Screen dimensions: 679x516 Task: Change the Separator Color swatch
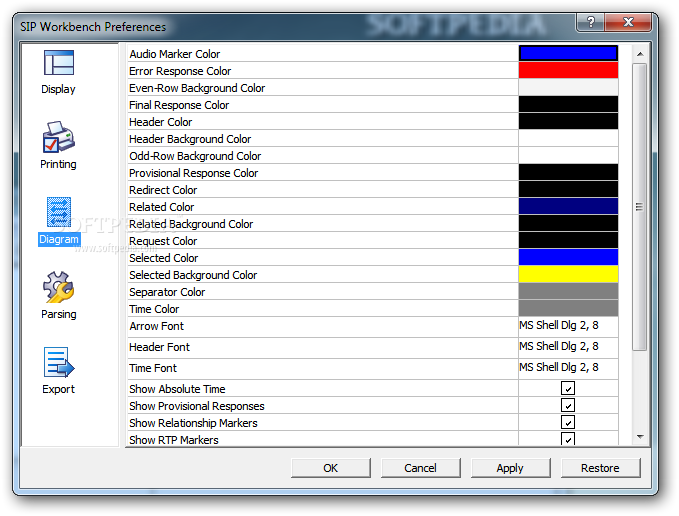click(568, 291)
